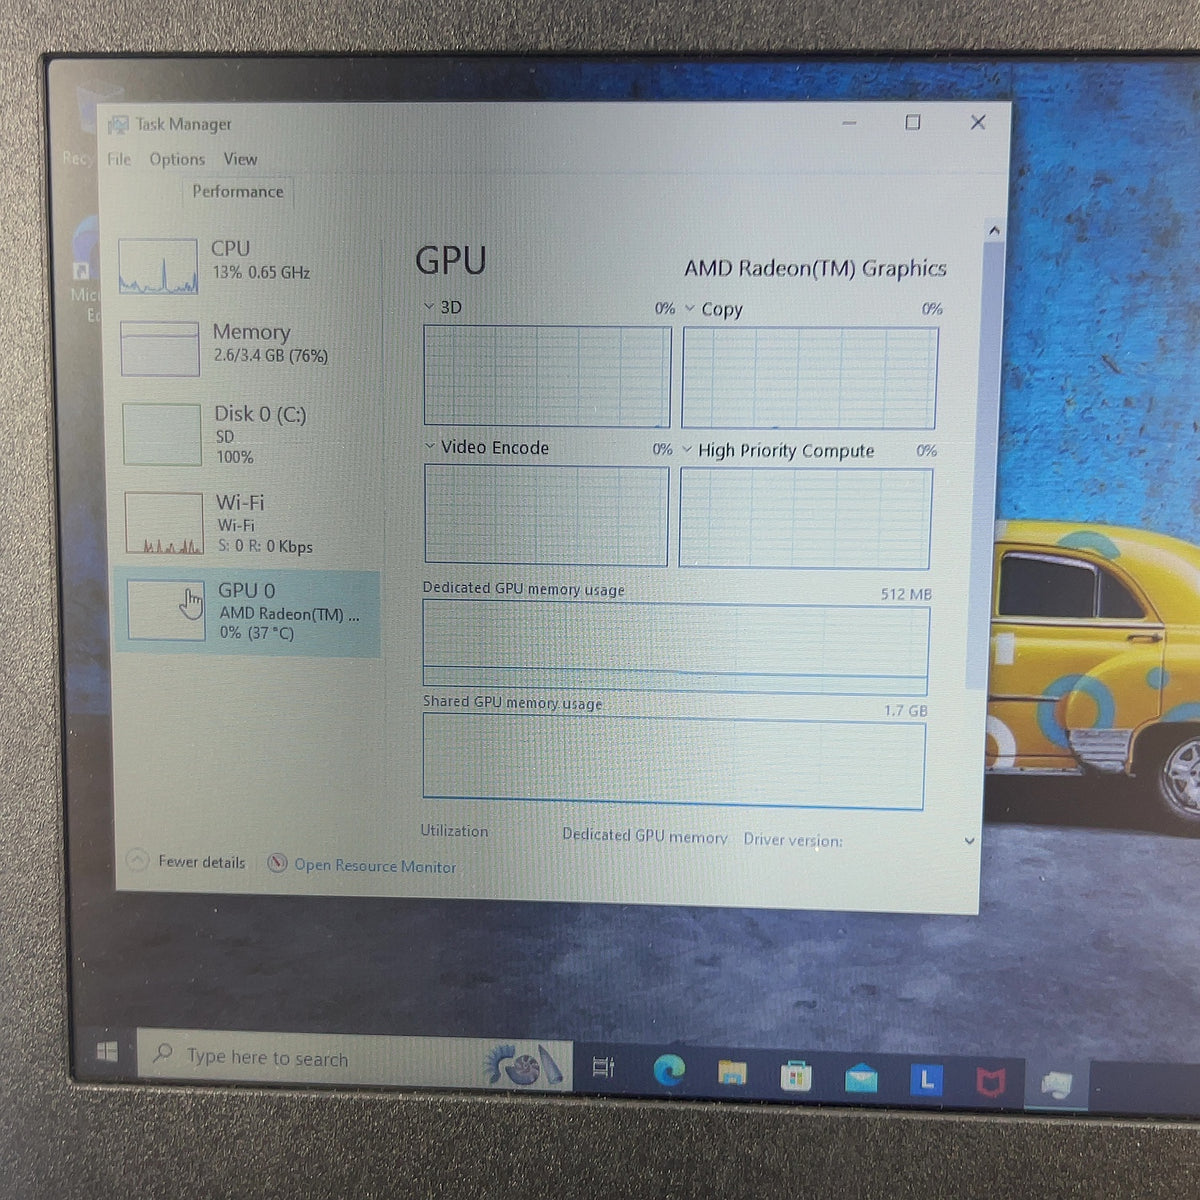Open the File menu
The width and height of the screenshot is (1200, 1200).
119,159
